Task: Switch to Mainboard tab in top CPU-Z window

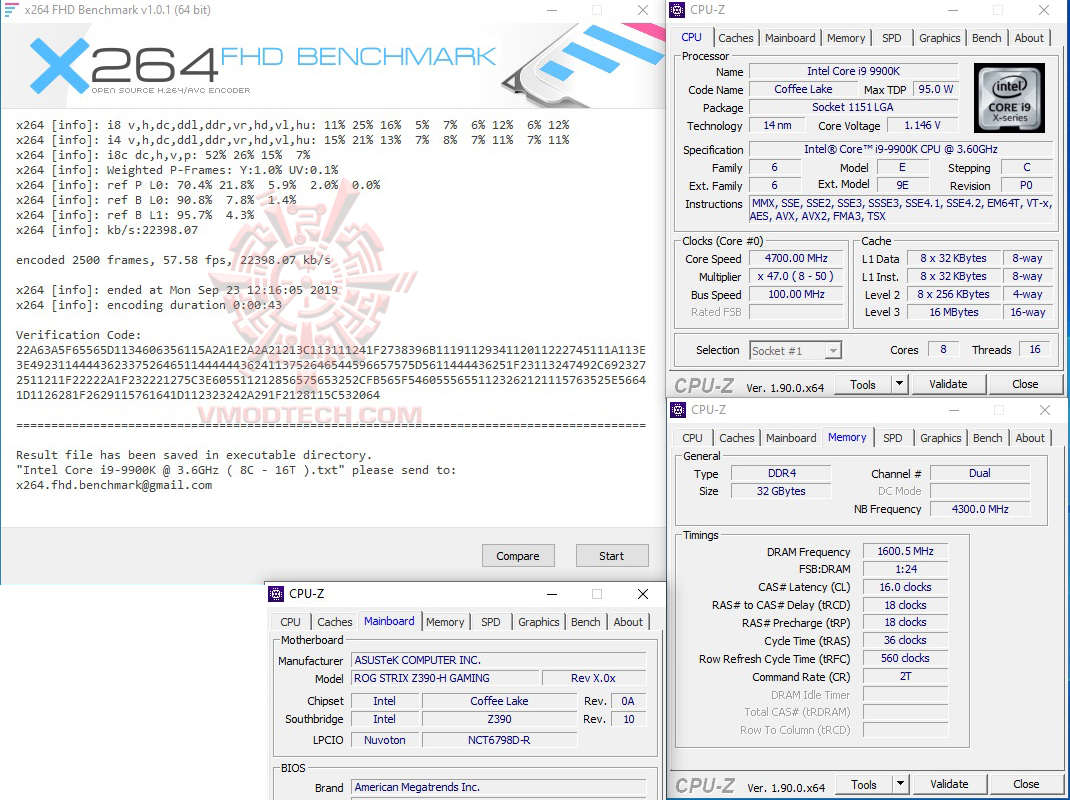Action: pyautogui.click(x=790, y=38)
